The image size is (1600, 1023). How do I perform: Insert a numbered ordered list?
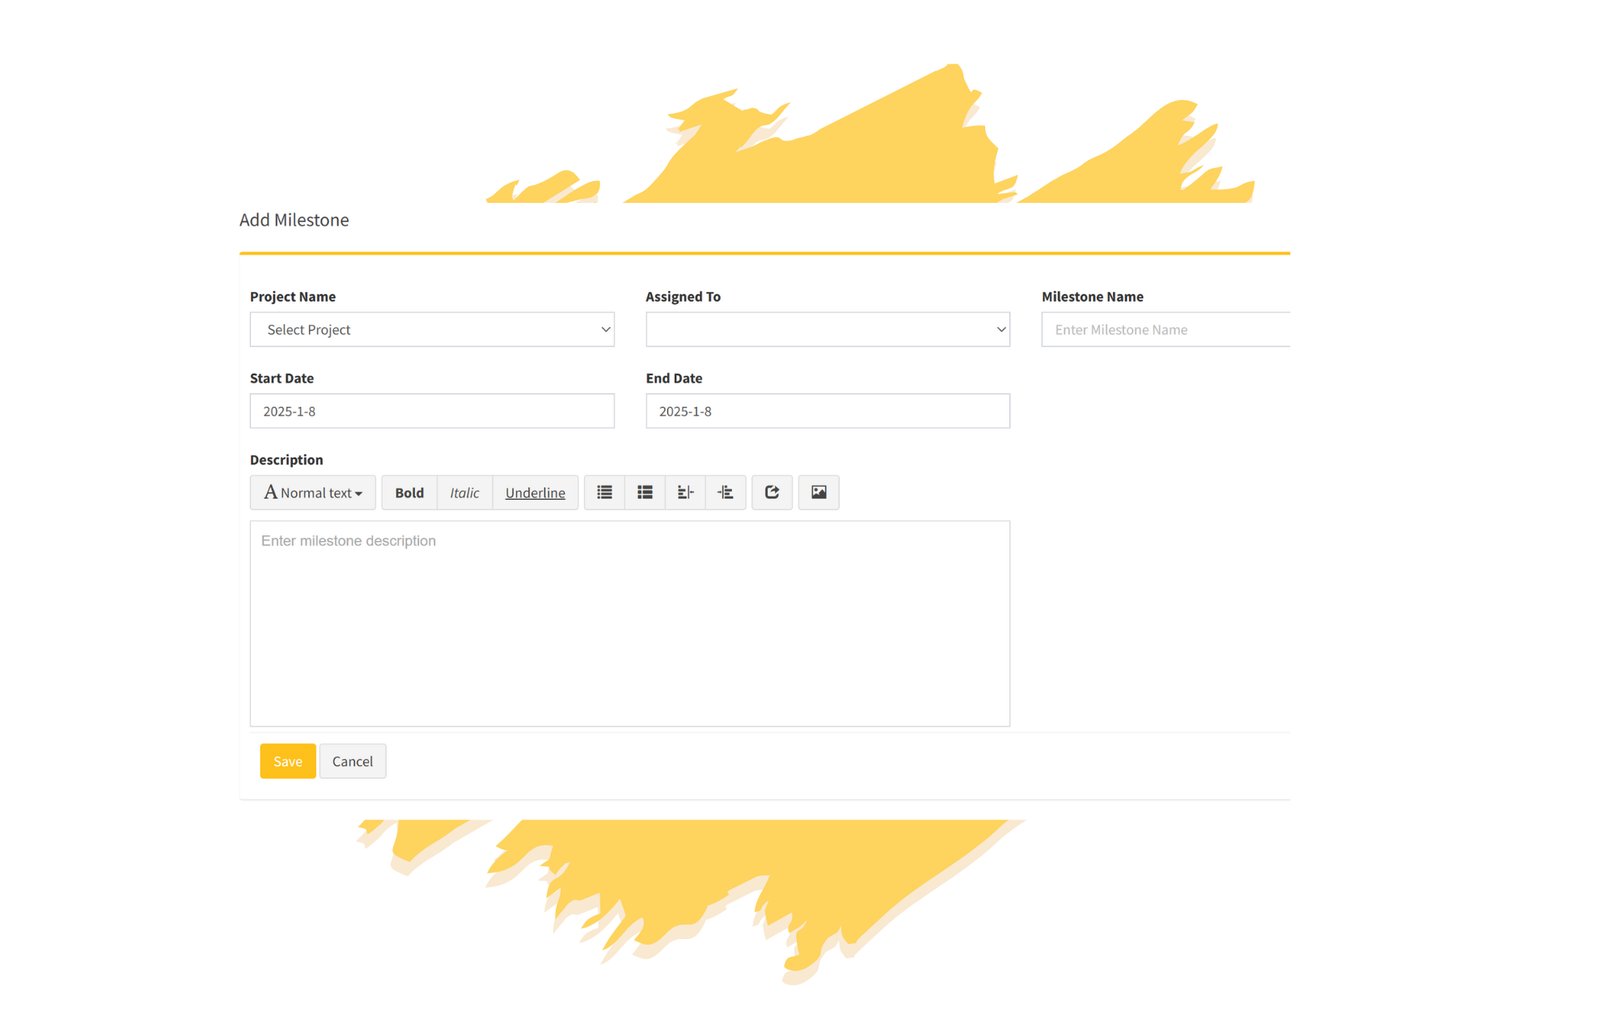click(x=645, y=492)
